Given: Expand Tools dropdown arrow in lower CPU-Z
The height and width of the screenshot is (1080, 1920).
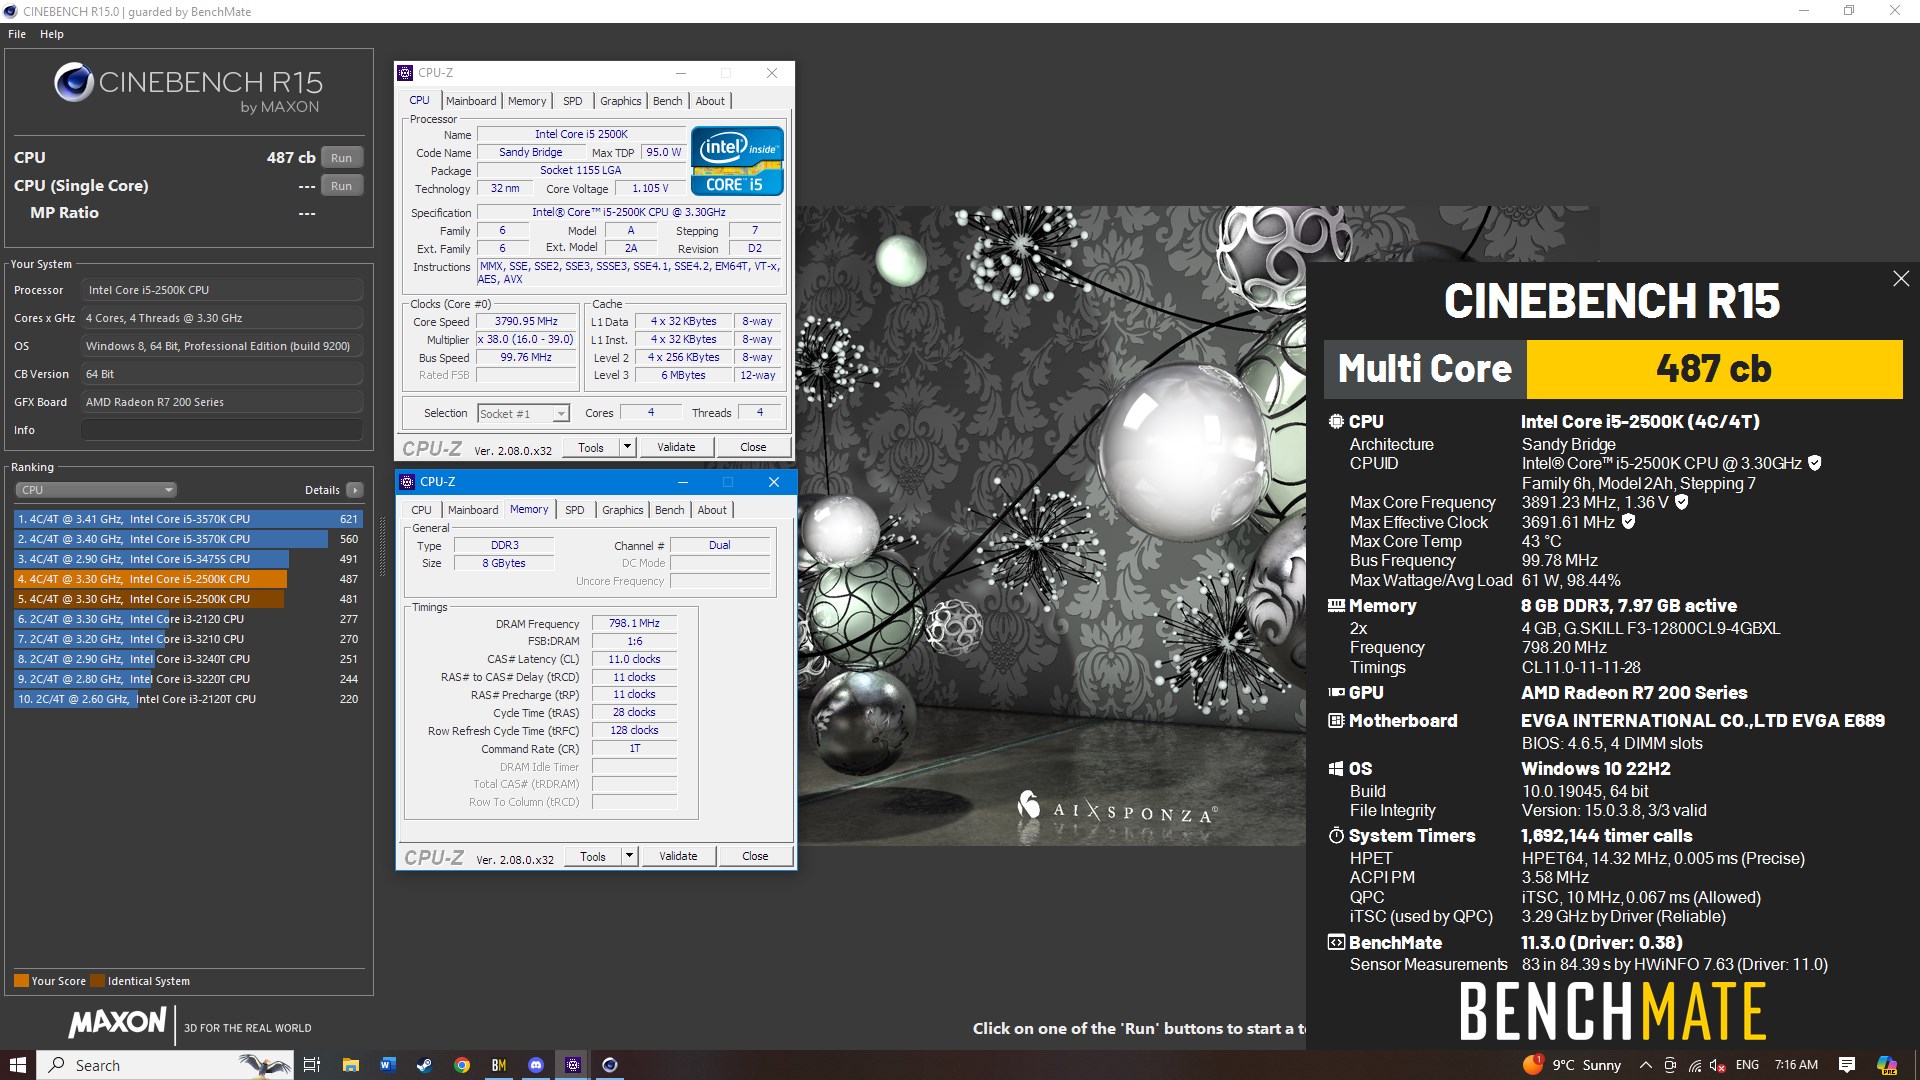Looking at the screenshot, I should pyautogui.click(x=630, y=856).
